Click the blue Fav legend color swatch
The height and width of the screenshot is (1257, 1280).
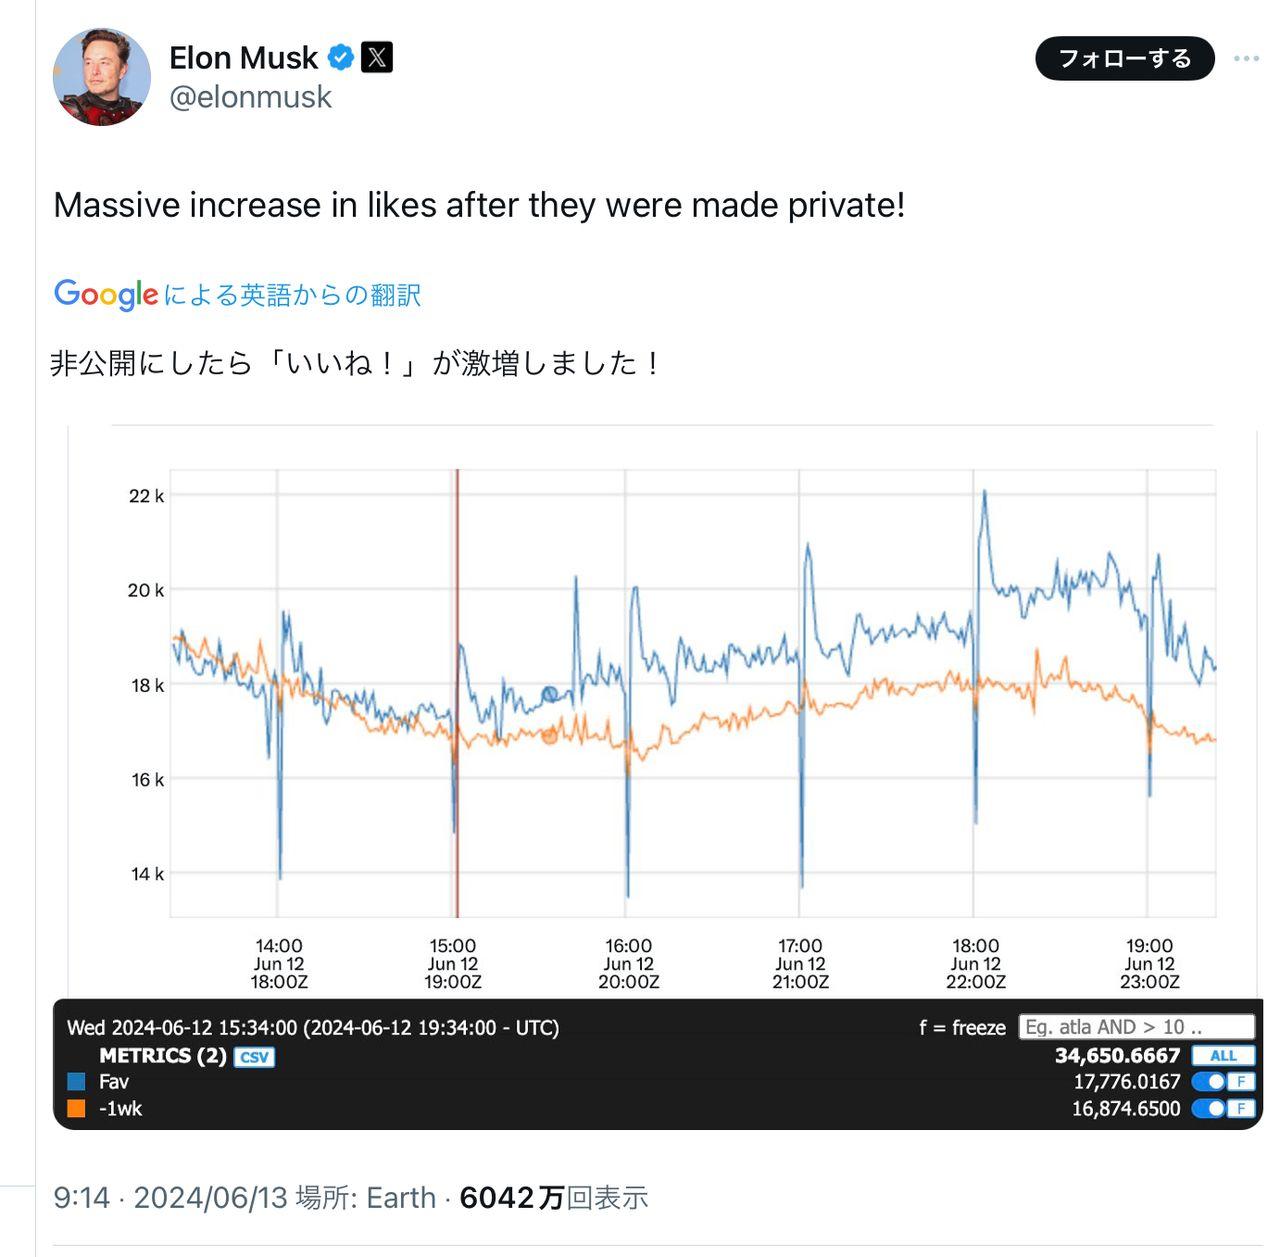(x=74, y=1081)
